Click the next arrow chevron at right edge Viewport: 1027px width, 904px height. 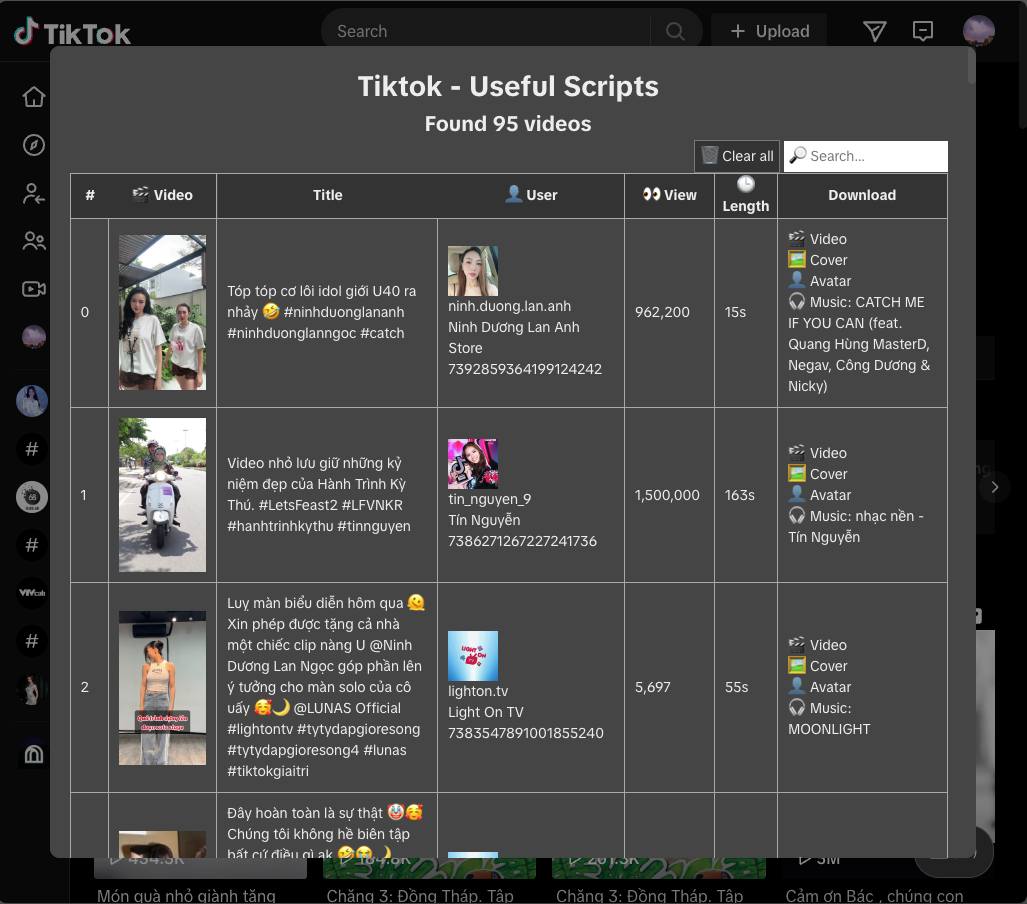(994, 487)
